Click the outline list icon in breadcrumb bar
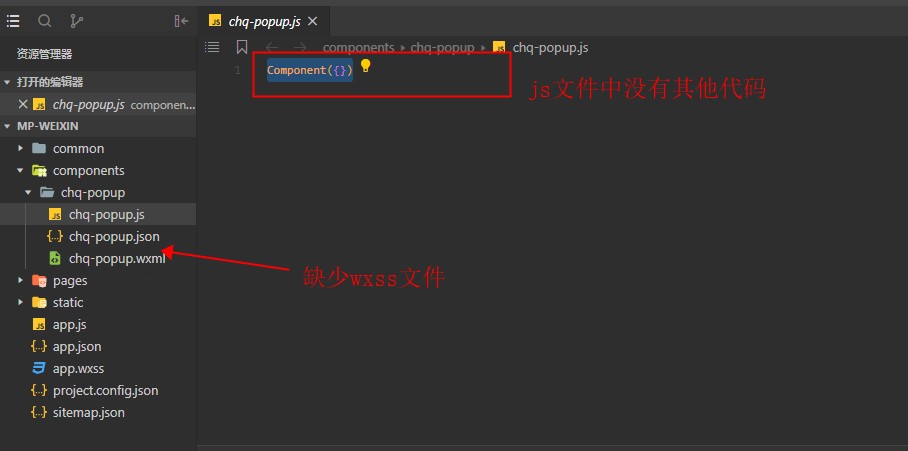This screenshot has height=451, width=908. click(x=212, y=47)
